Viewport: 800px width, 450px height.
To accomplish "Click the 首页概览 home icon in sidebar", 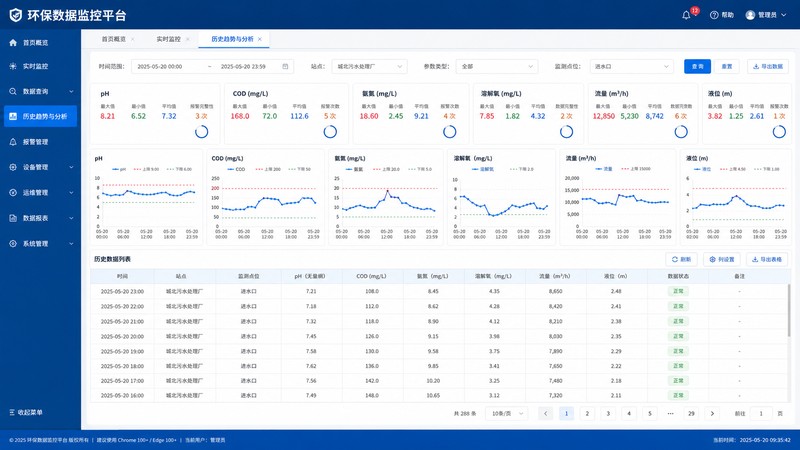I will (13, 42).
